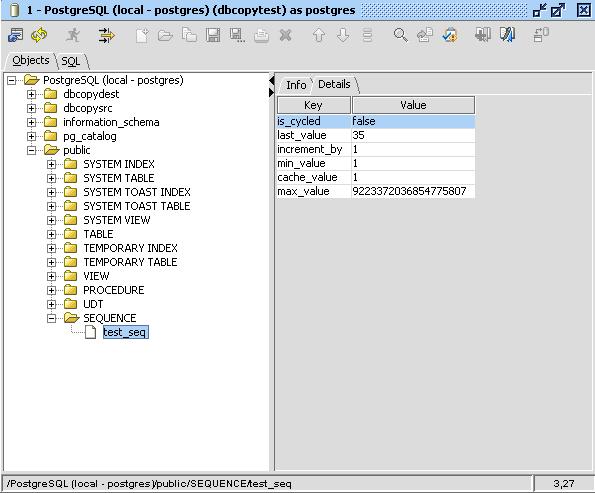Click the red X delete toolbar icon
The width and height of the screenshot is (595, 493).
[x=285, y=35]
